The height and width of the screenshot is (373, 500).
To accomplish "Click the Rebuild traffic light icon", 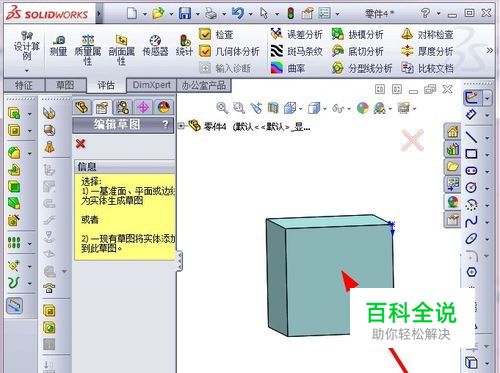I will 291,13.
